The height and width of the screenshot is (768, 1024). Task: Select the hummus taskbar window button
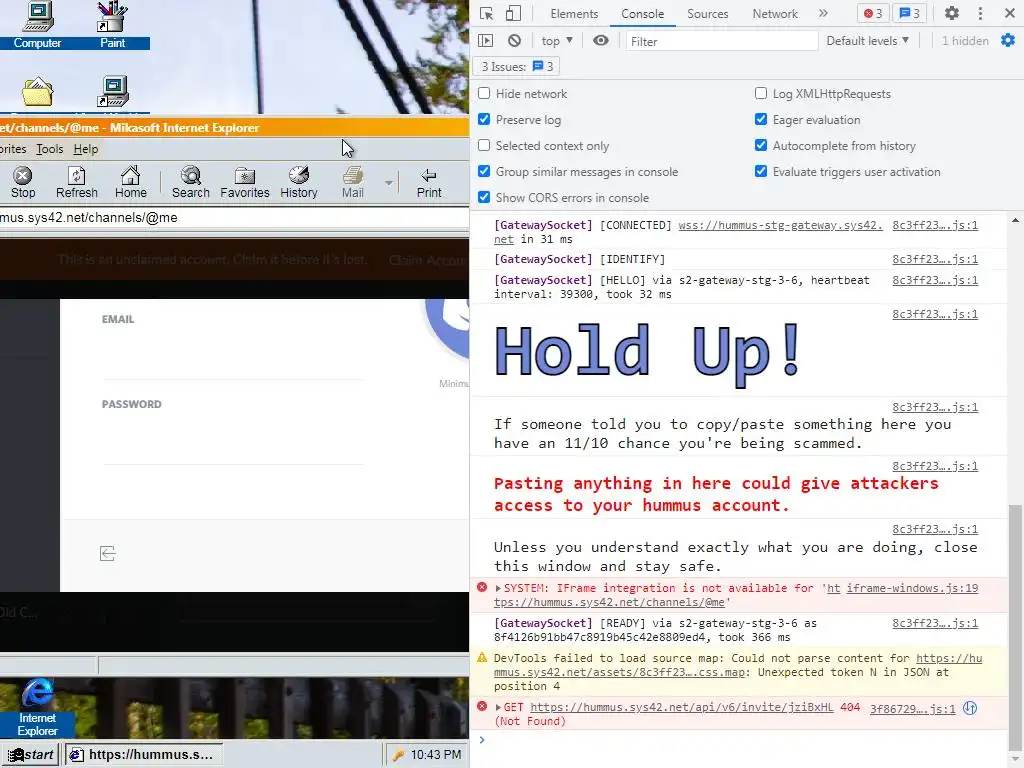coord(144,754)
